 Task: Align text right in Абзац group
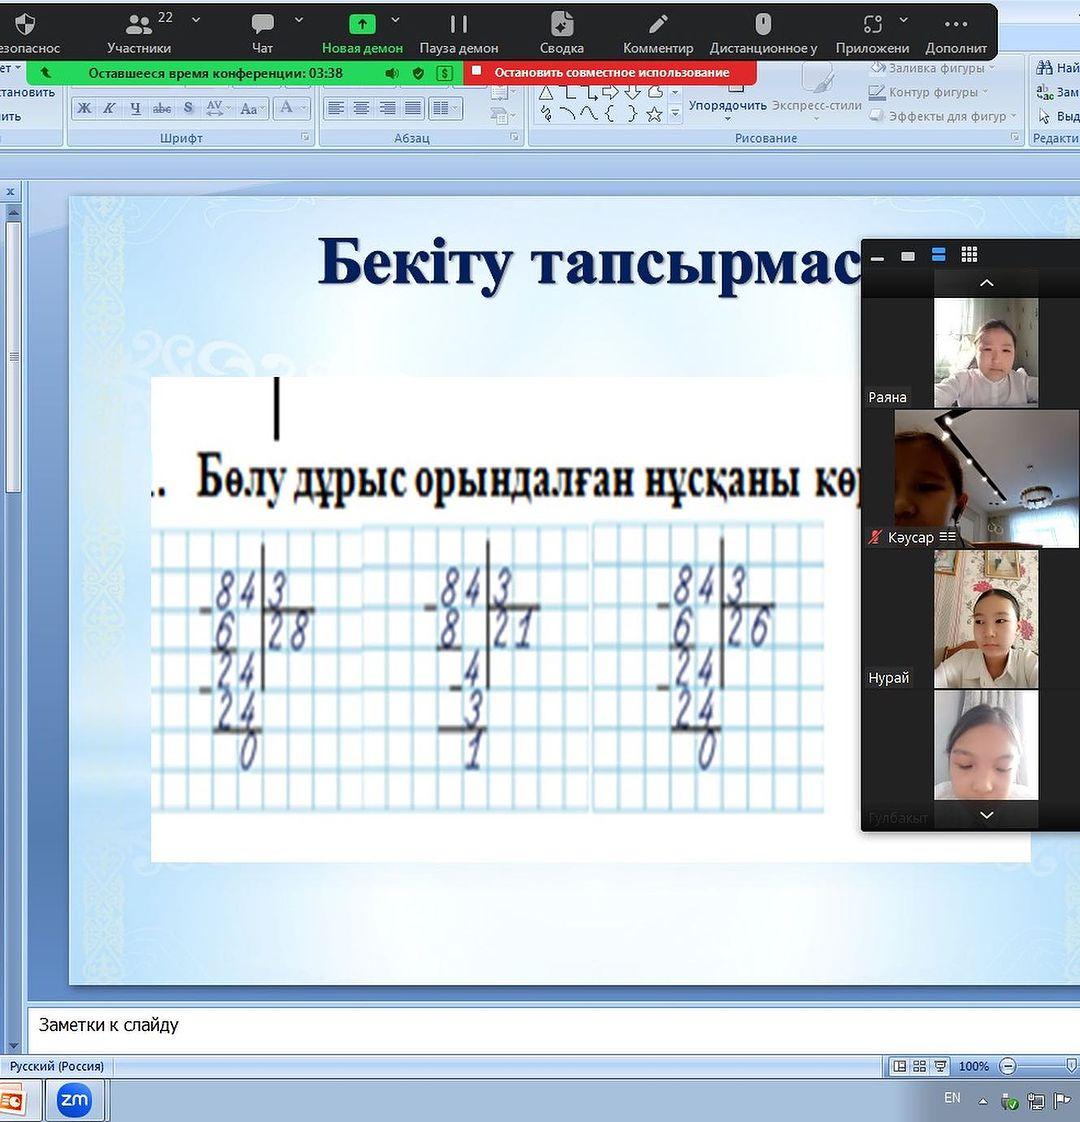point(387,108)
